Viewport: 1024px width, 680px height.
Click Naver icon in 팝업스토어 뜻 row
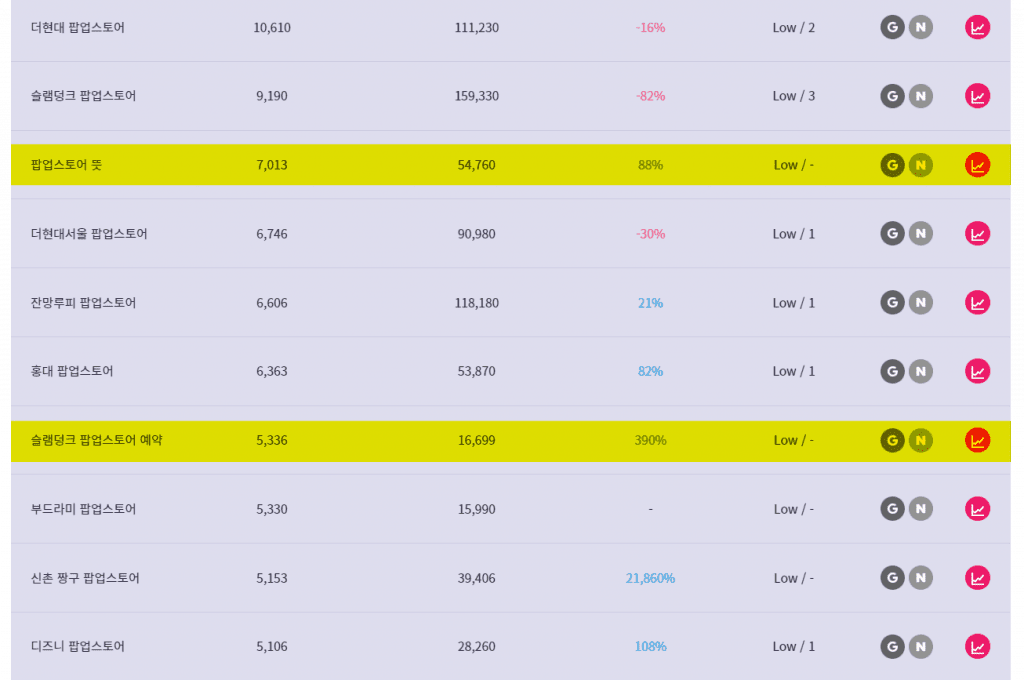(x=921, y=165)
